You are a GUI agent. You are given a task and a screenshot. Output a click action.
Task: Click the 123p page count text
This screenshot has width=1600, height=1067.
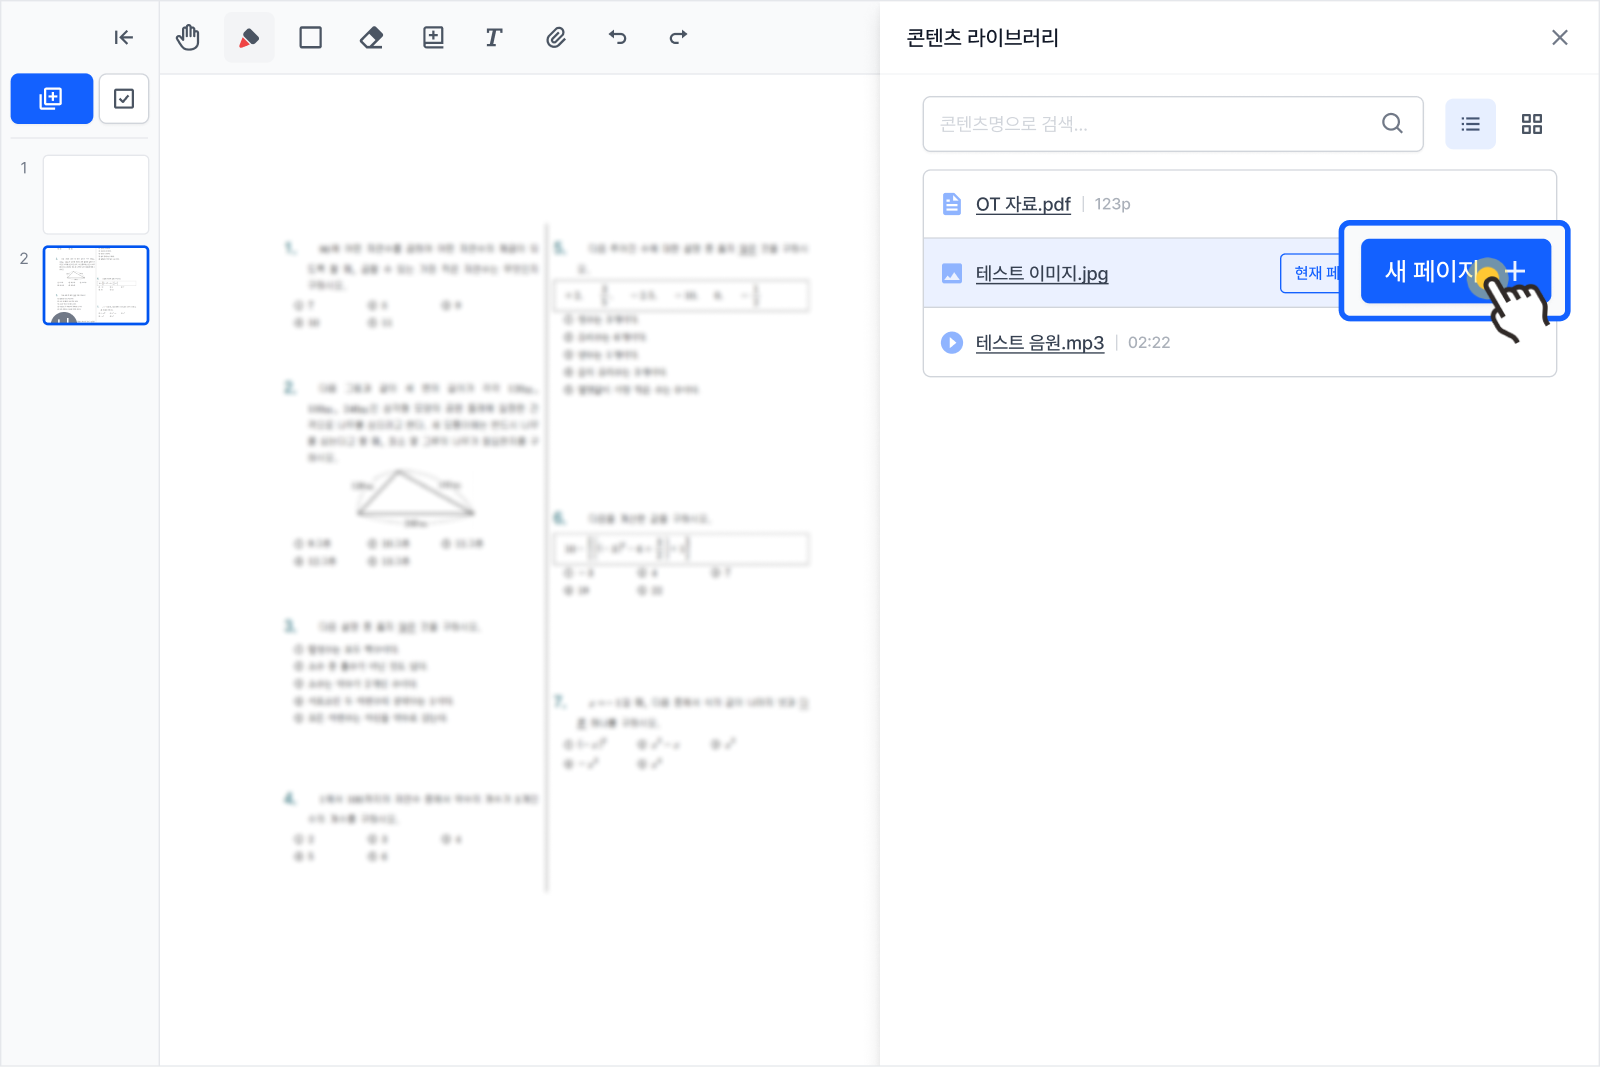1112,204
